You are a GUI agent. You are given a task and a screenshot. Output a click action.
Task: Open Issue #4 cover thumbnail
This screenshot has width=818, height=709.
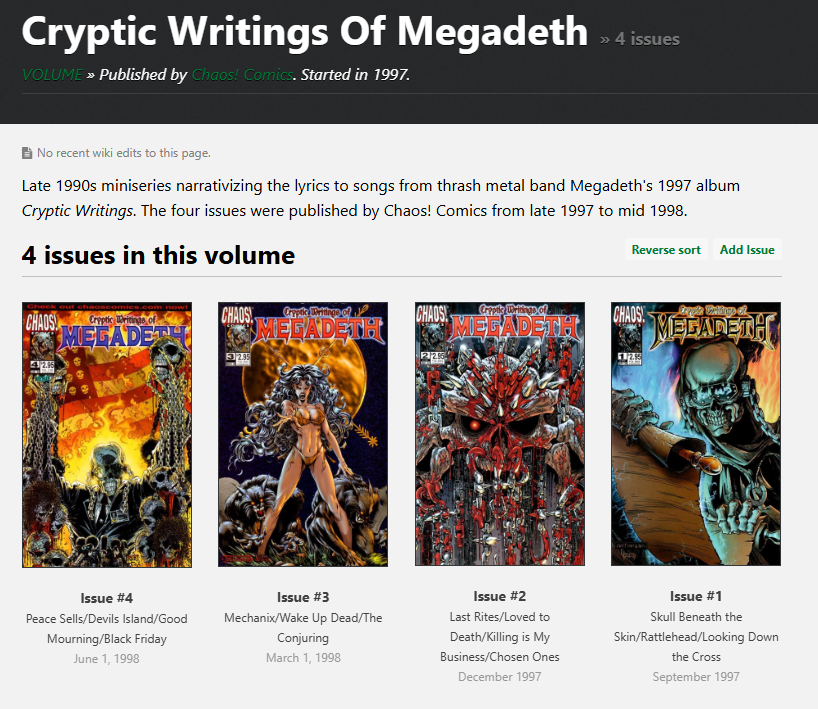(x=107, y=435)
